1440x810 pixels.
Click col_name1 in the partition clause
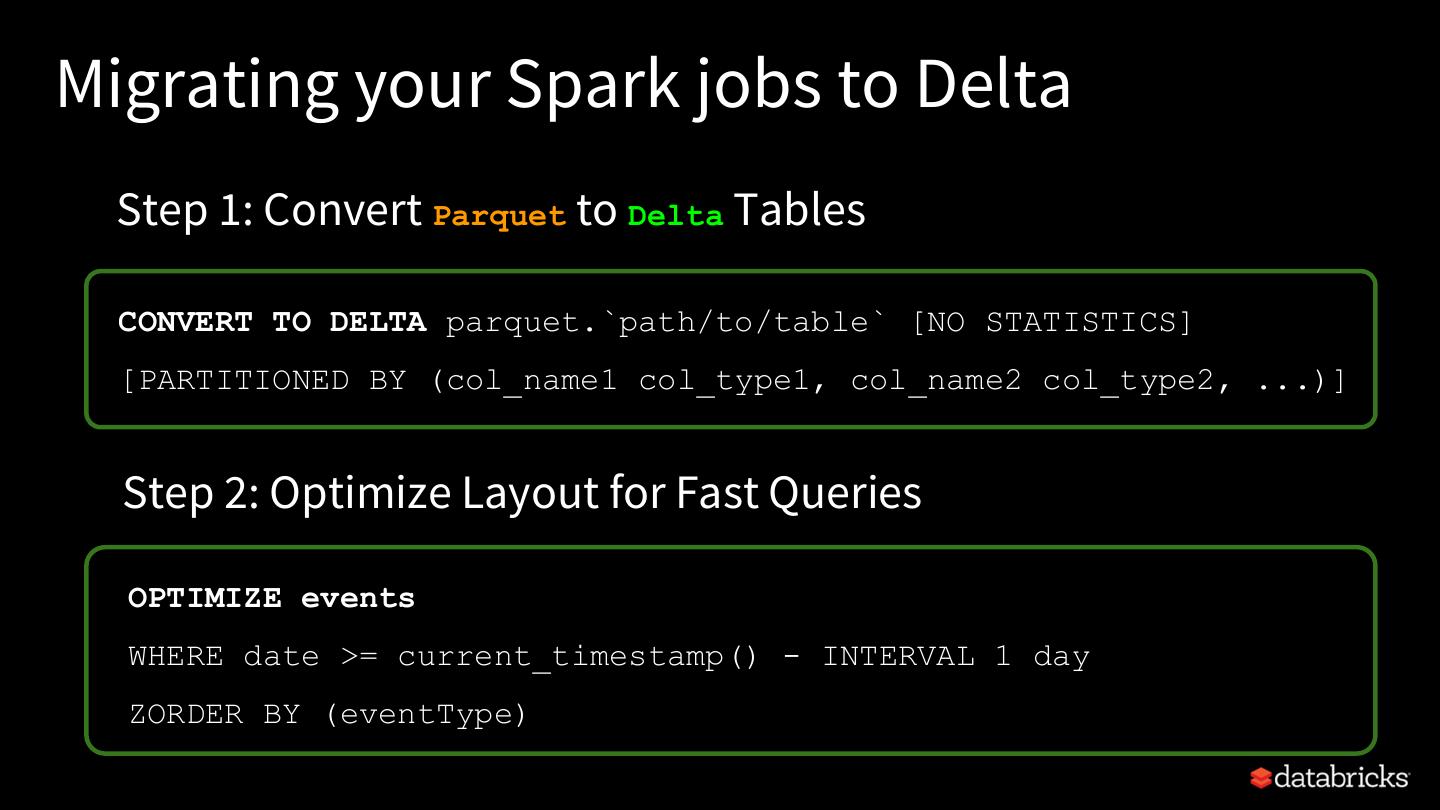tap(532, 380)
